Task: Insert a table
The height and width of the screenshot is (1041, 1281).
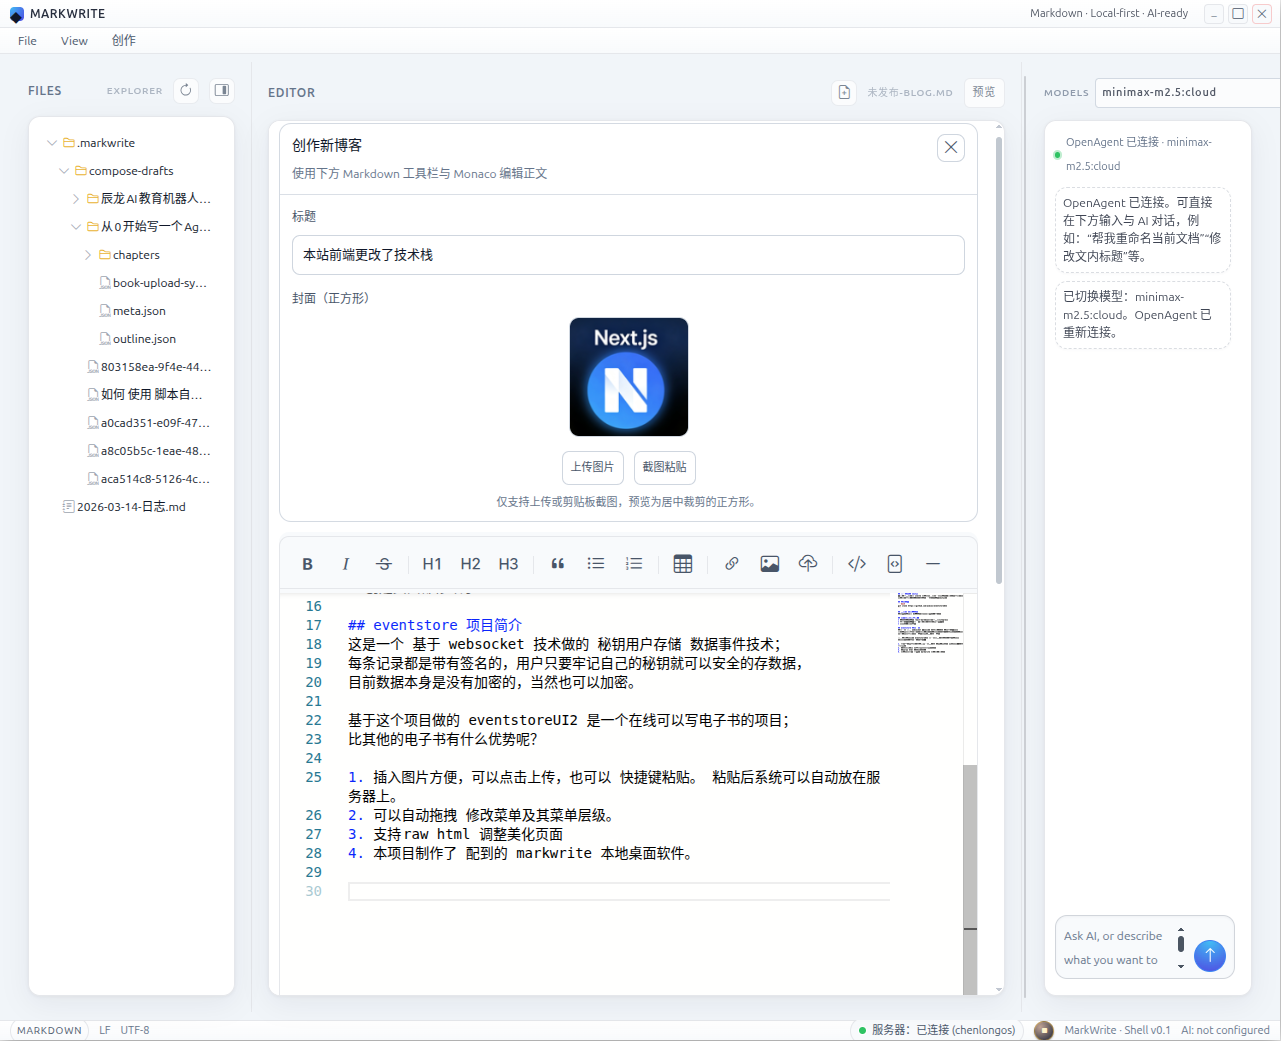Action: point(683,564)
